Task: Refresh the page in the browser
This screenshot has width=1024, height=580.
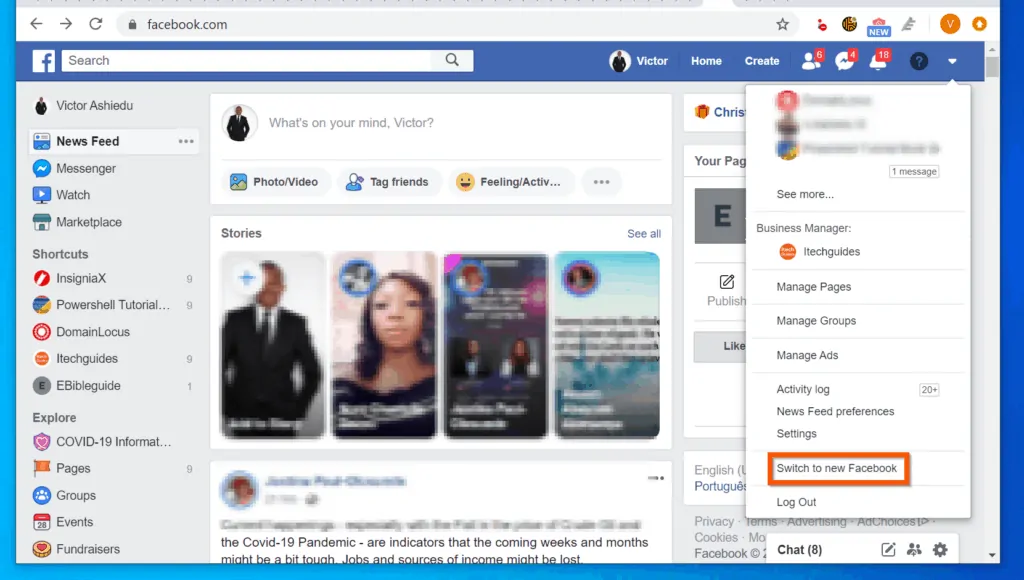Action: [95, 24]
